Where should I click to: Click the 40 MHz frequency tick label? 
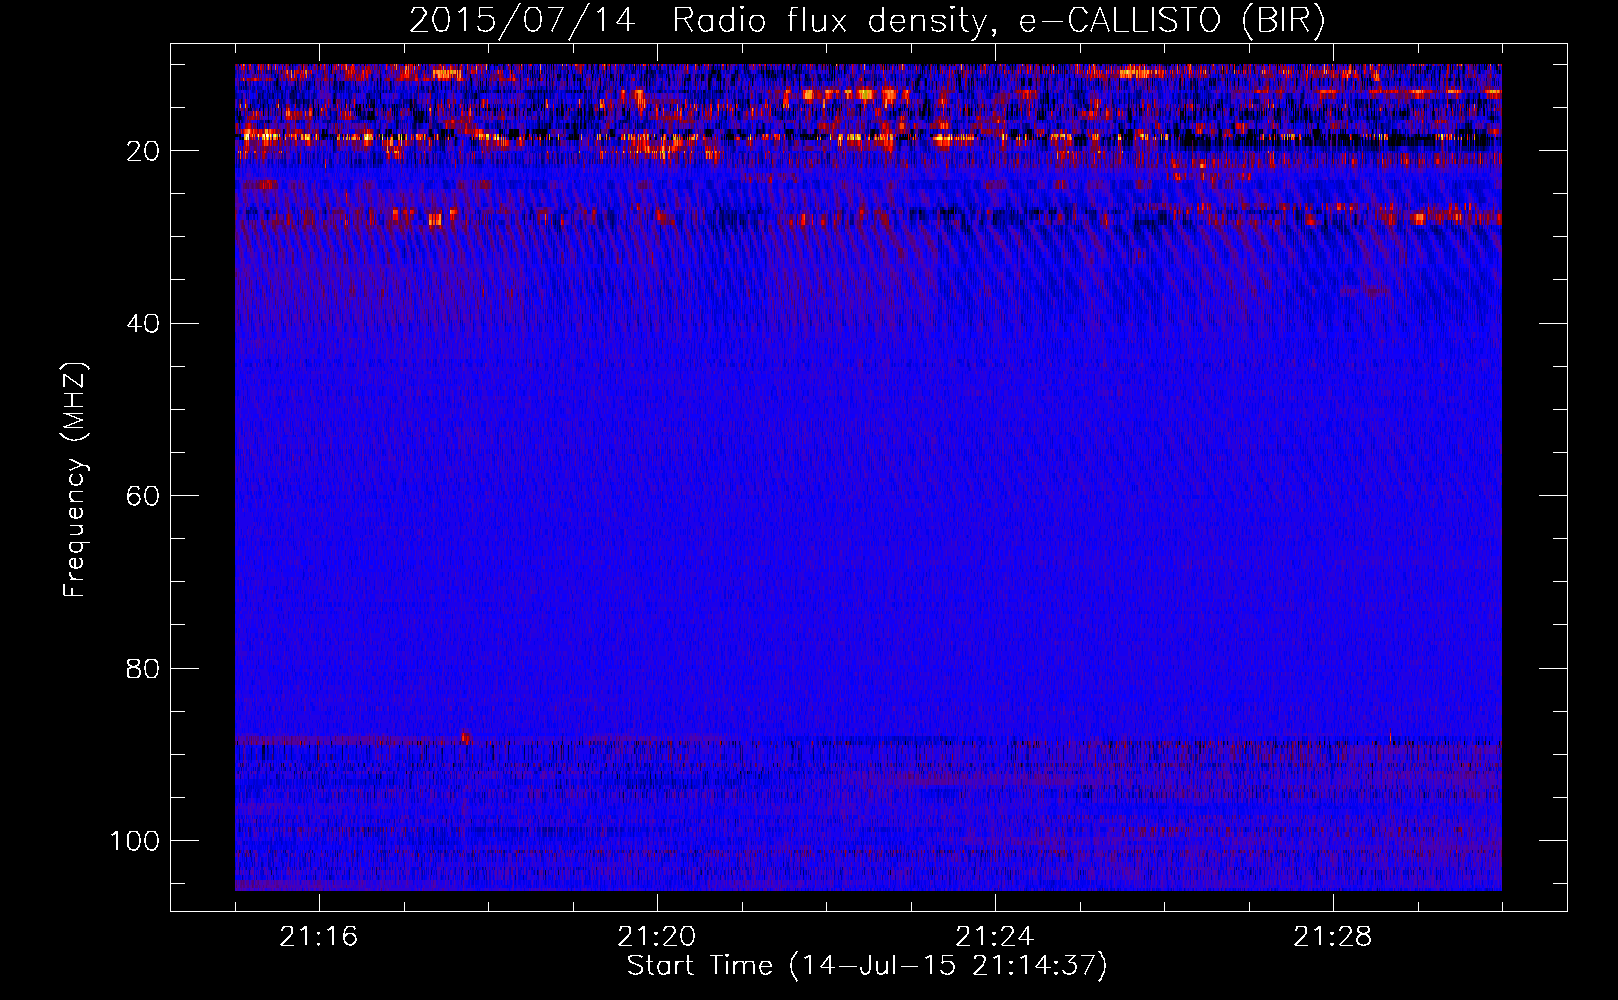tap(143, 324)
